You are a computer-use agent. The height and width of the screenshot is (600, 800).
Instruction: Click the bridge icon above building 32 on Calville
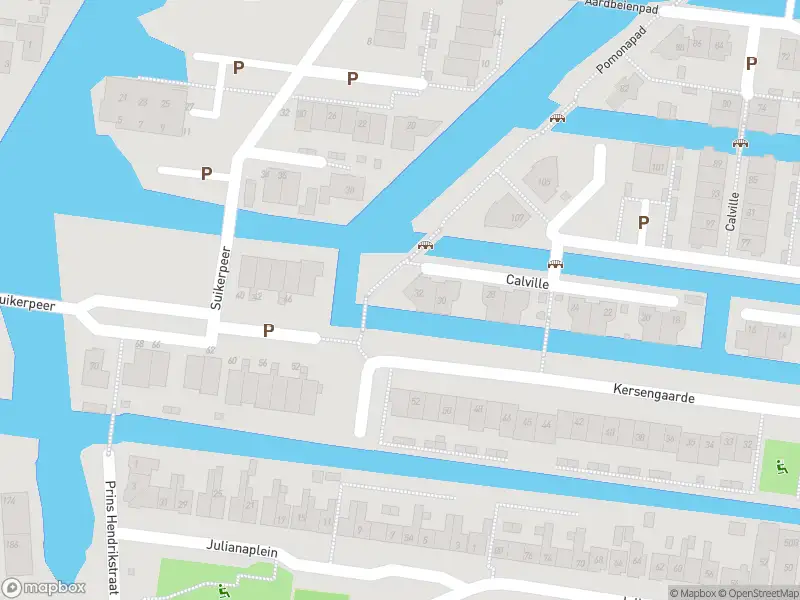point(425,245)
